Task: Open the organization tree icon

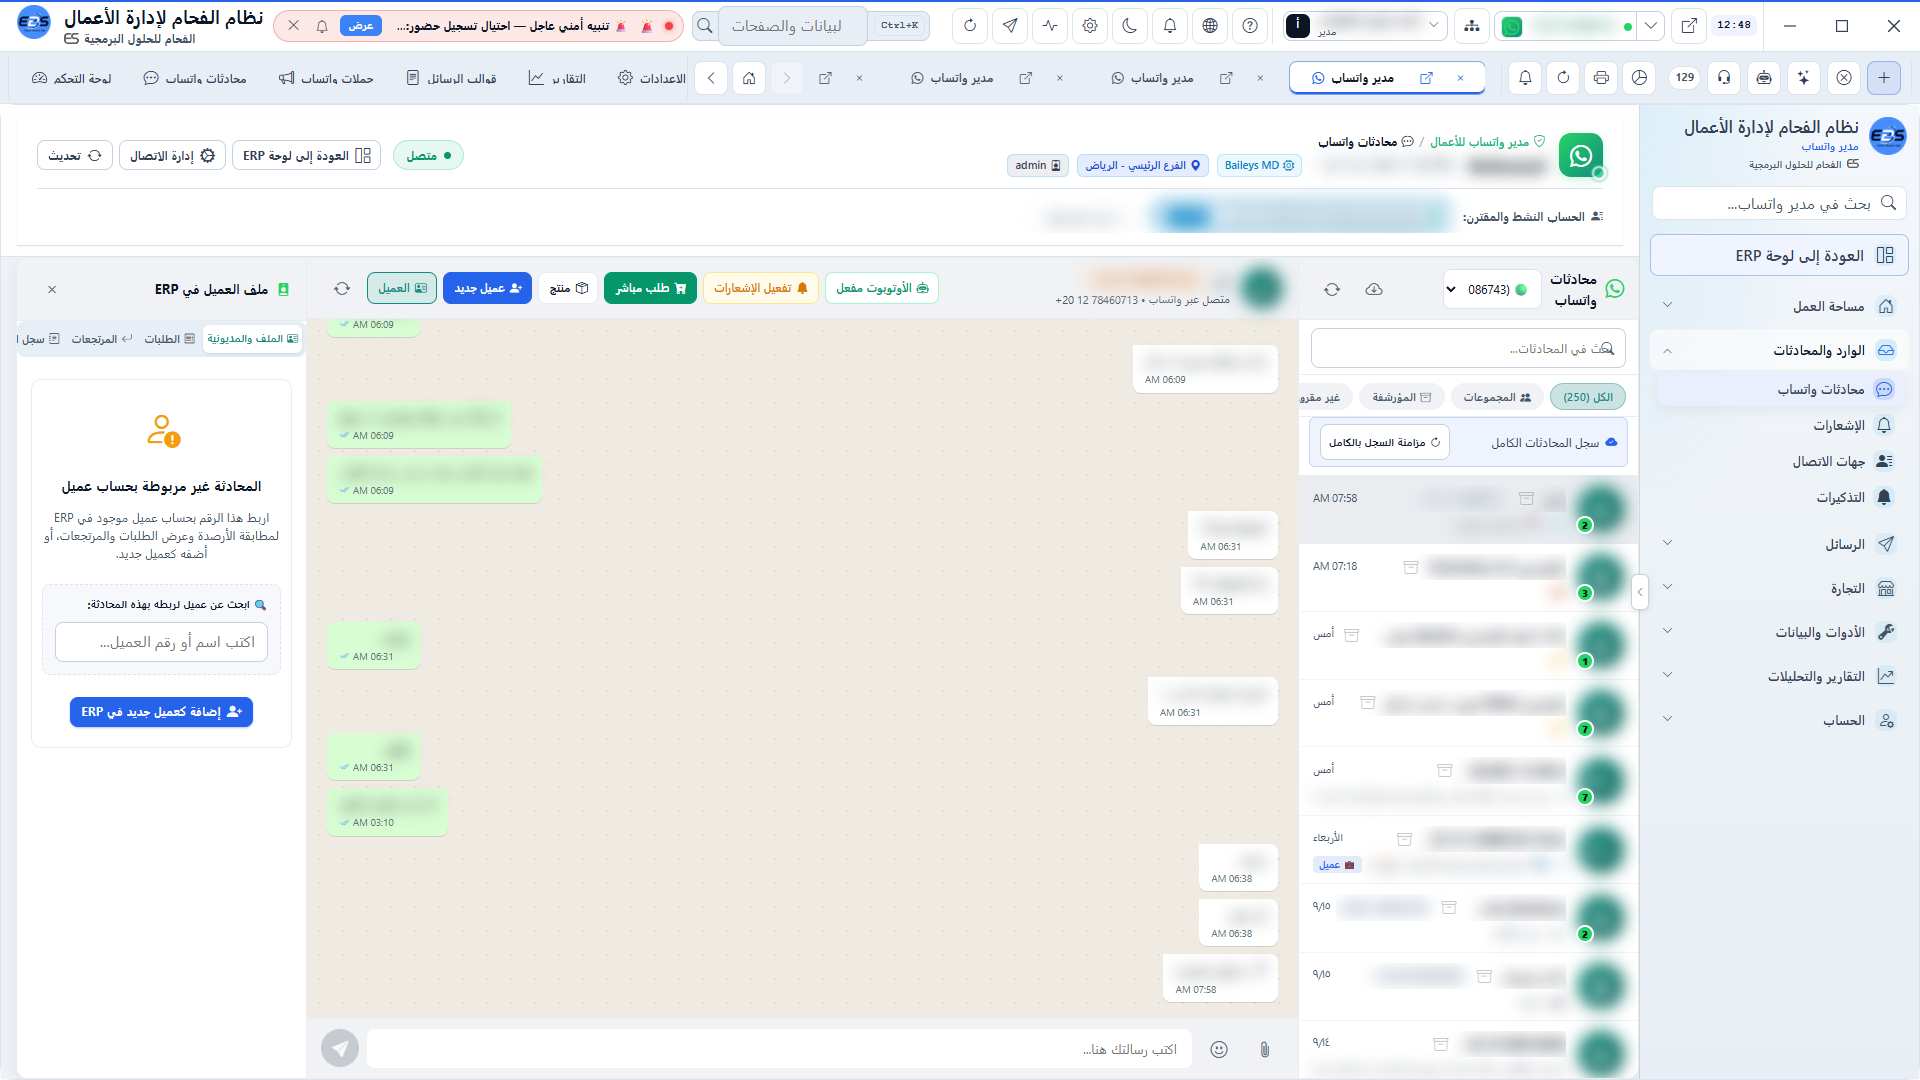Action: coord(1472,26)
